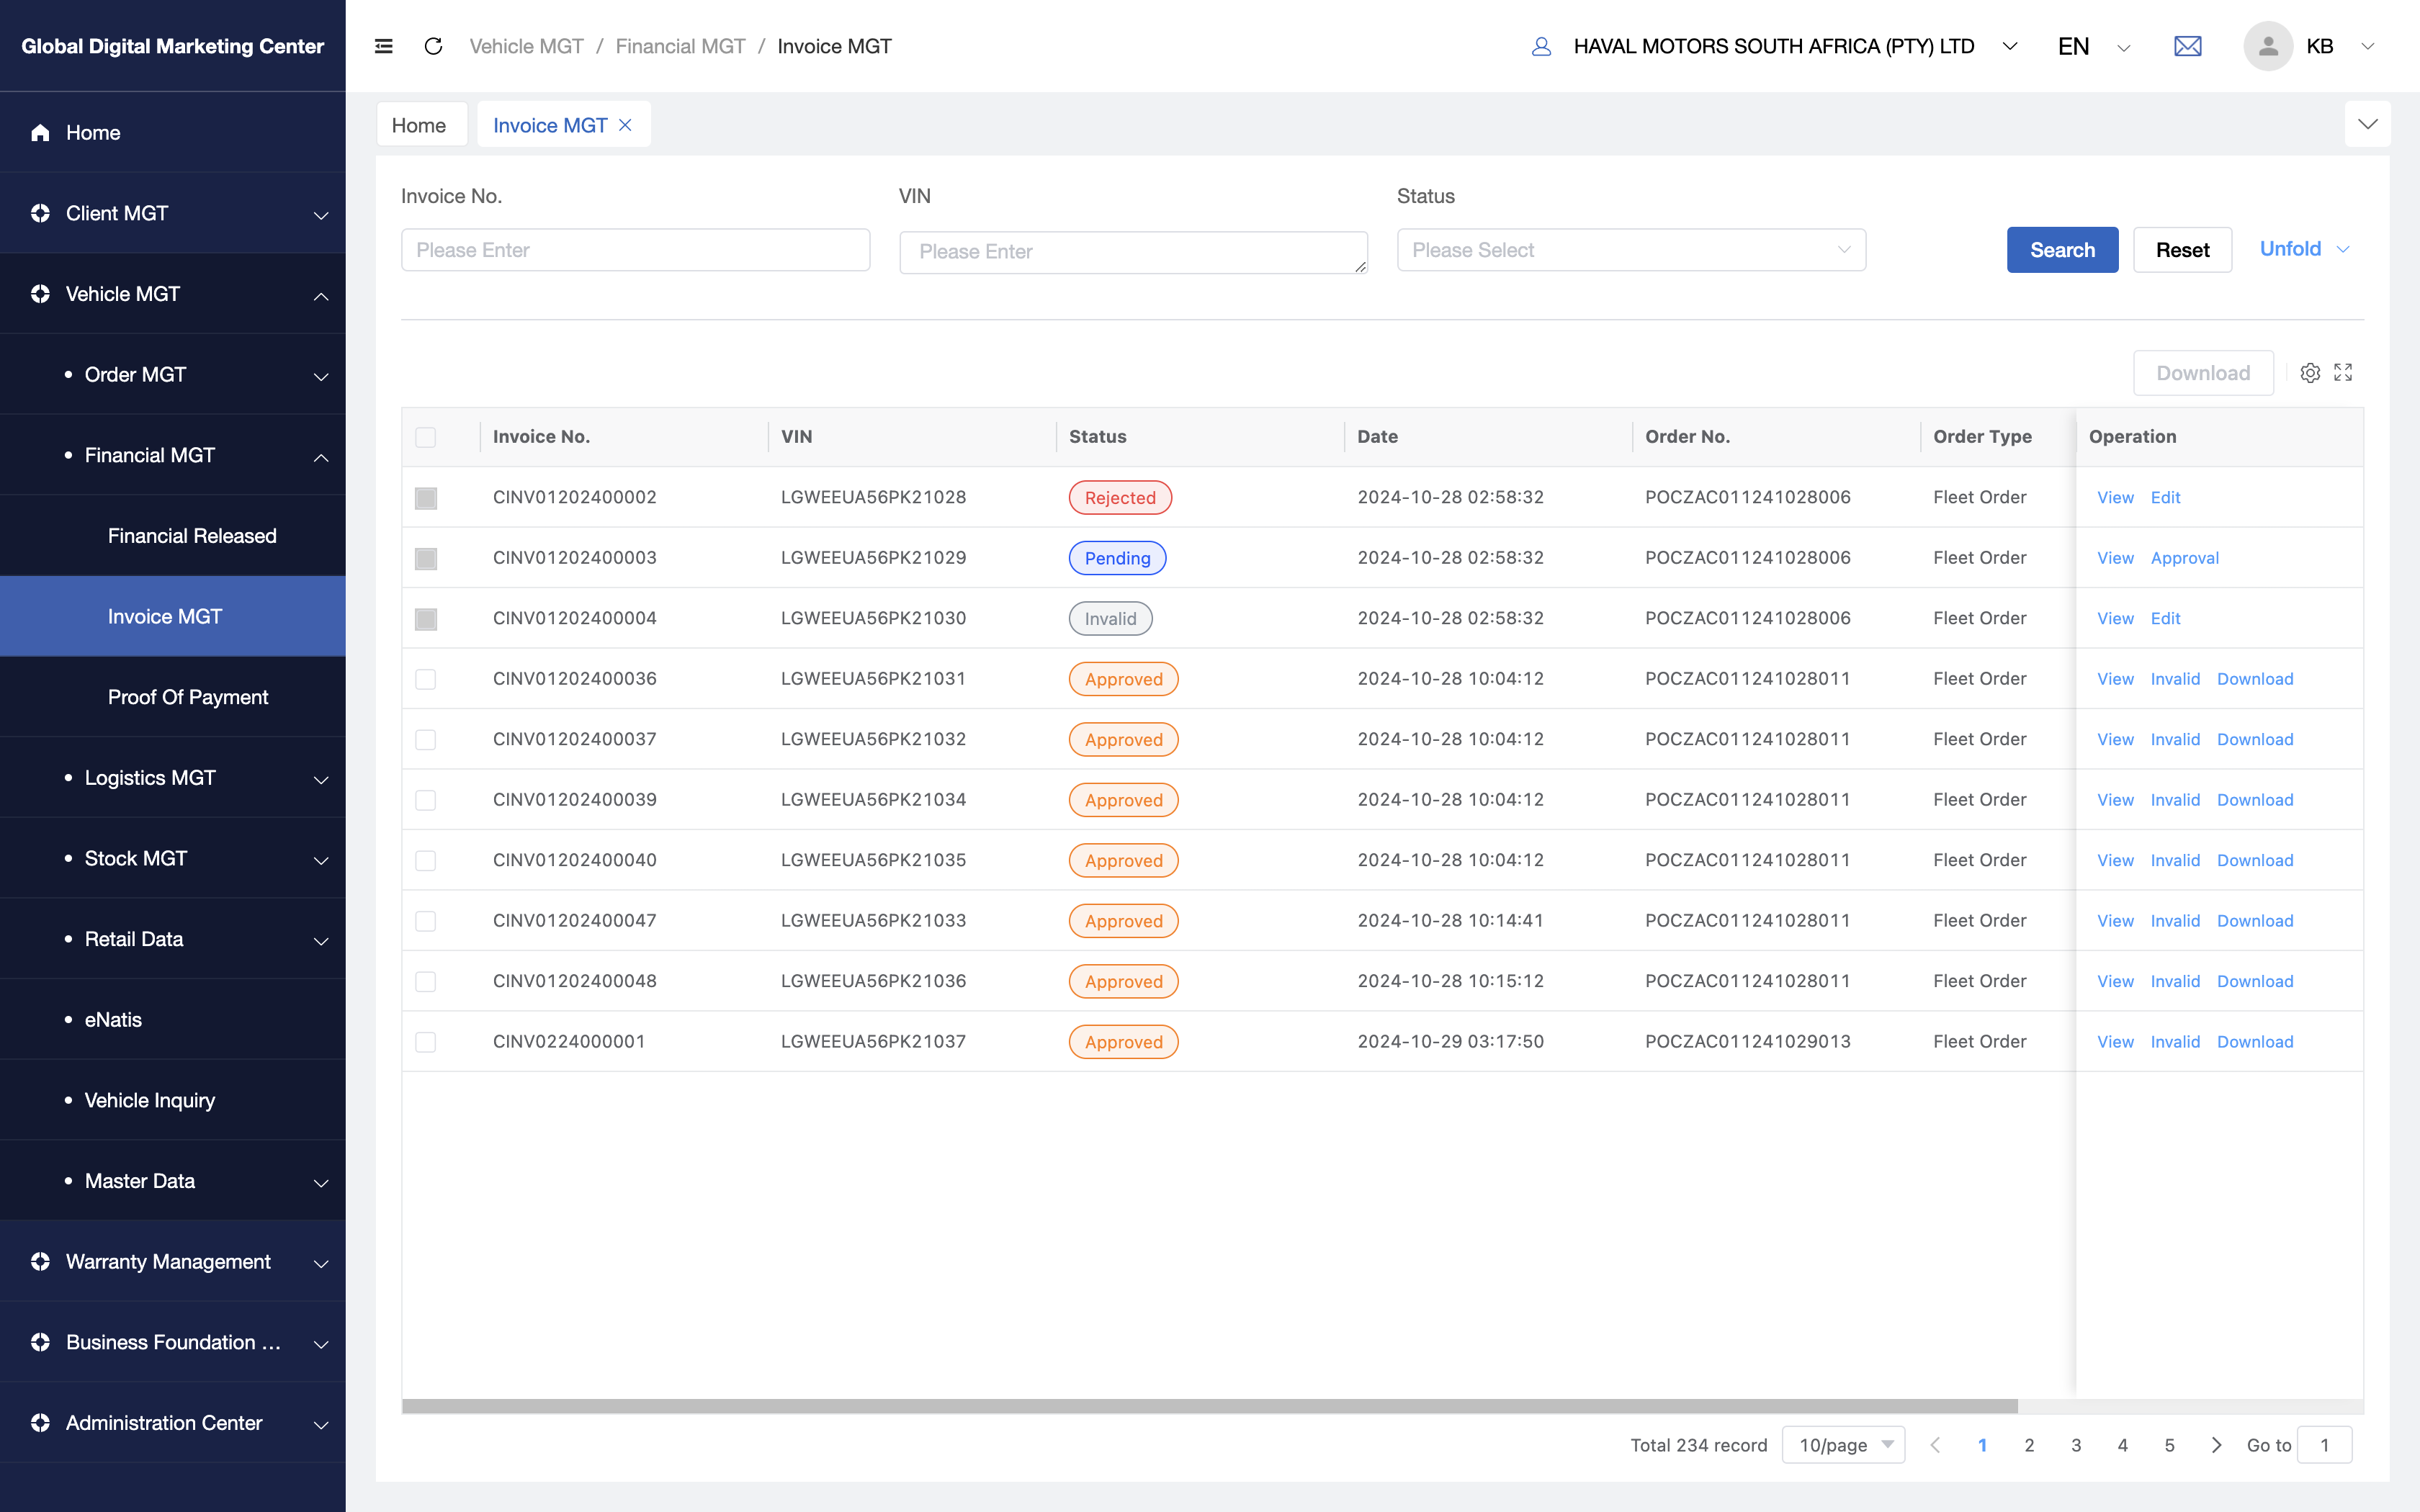The height and width of the screenshot is (1512, 2420).
Task: Close the Invoice MGT tab
Action: pyautogui.click(x=625, y=125)
